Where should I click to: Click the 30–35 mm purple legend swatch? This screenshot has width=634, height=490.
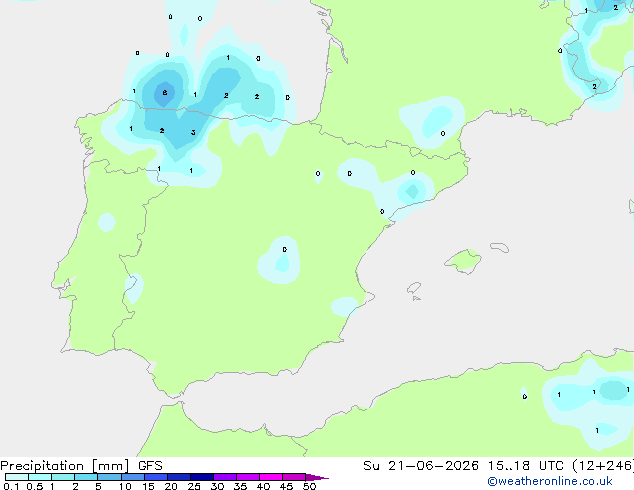[225, 477]
